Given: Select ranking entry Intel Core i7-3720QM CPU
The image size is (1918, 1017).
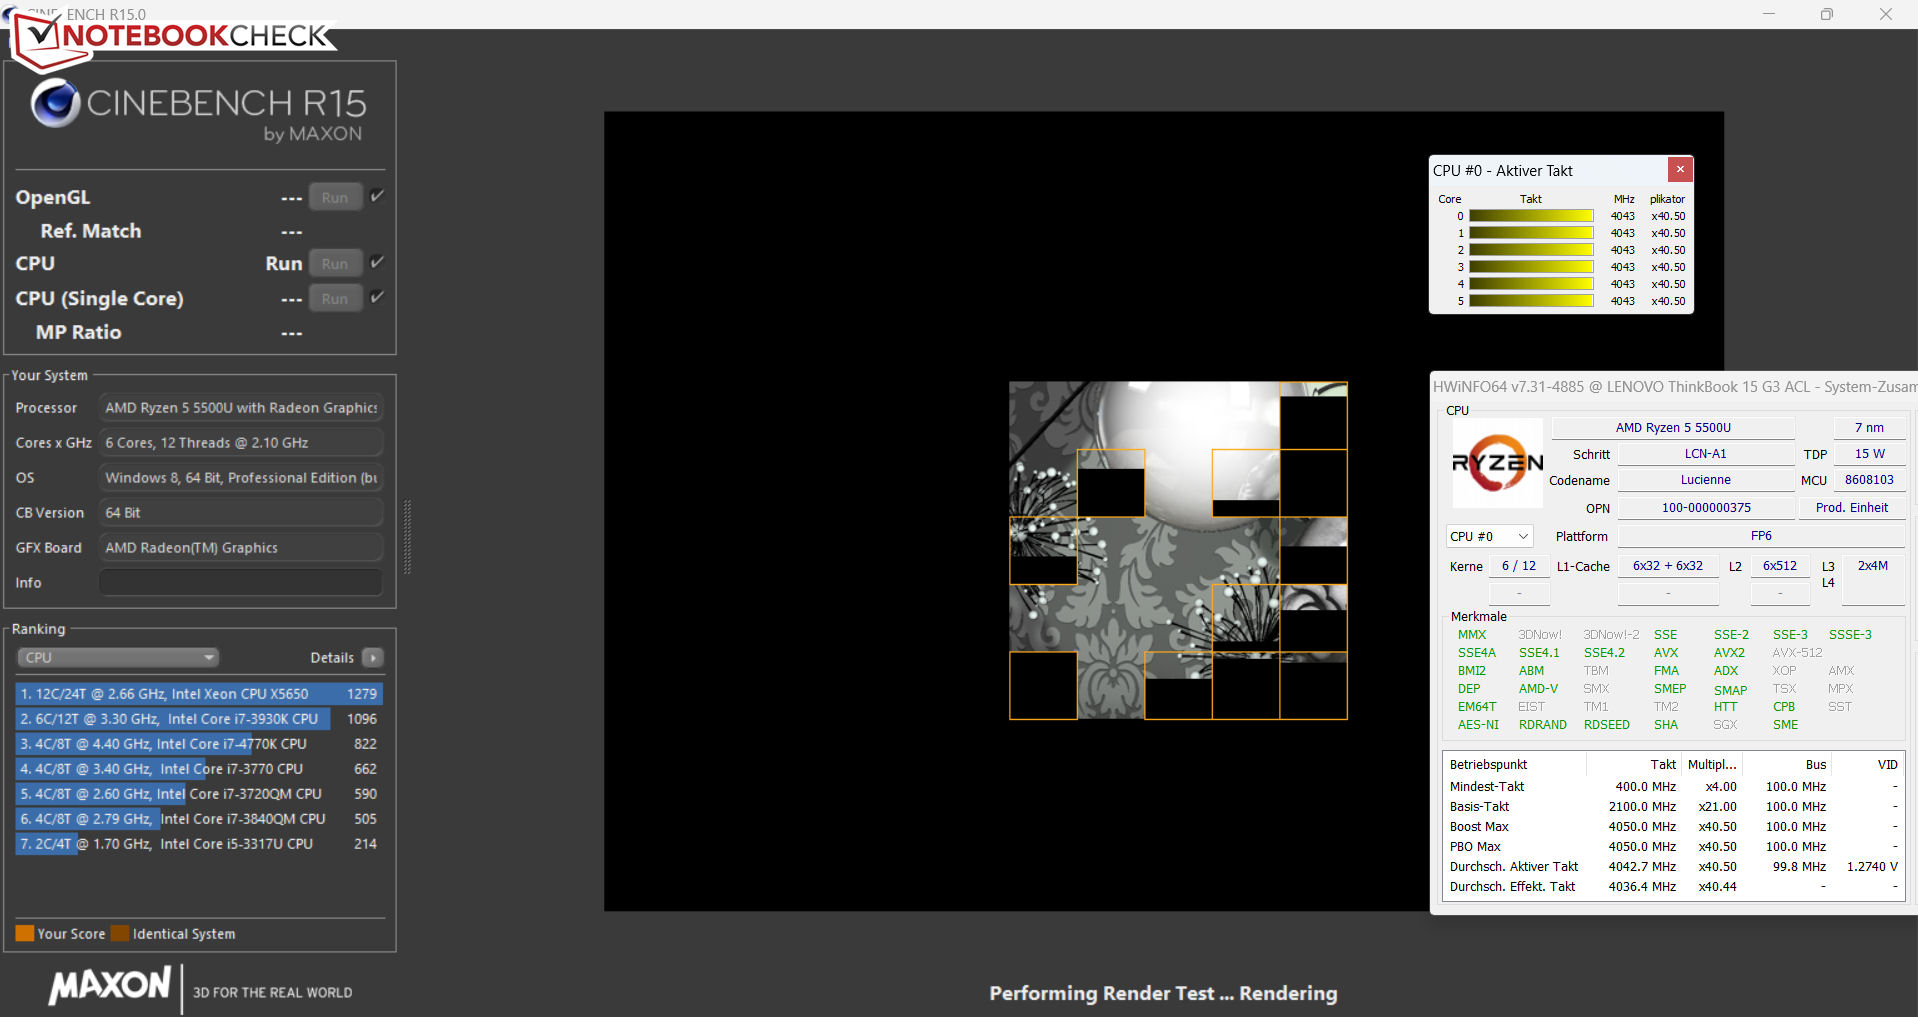Looking at the screenshot, I should pyautogui.click(x=199, y=794).
